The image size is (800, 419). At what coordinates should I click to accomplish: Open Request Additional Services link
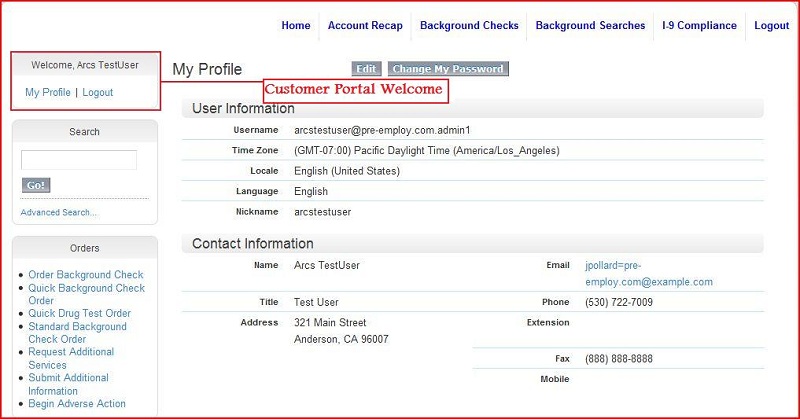click(x=71, y=358)
